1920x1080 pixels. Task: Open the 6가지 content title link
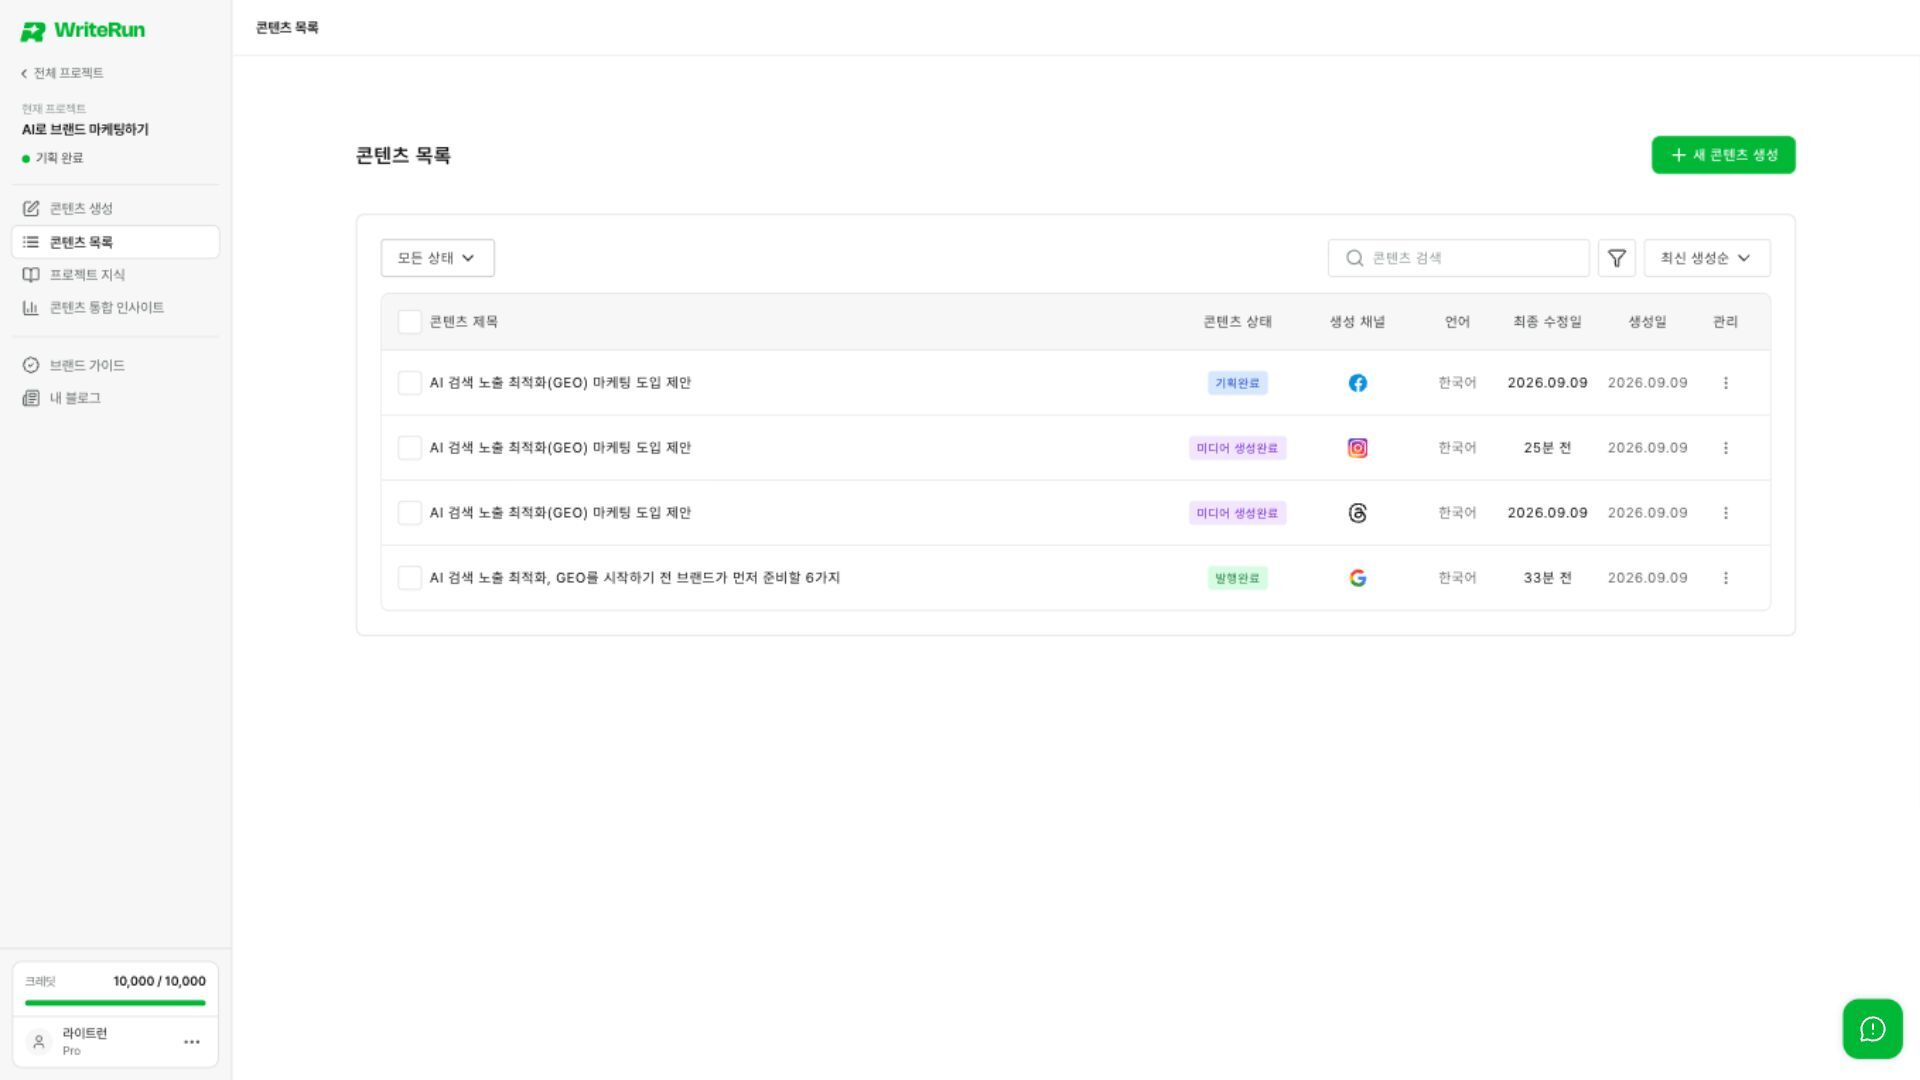(635, 578)
